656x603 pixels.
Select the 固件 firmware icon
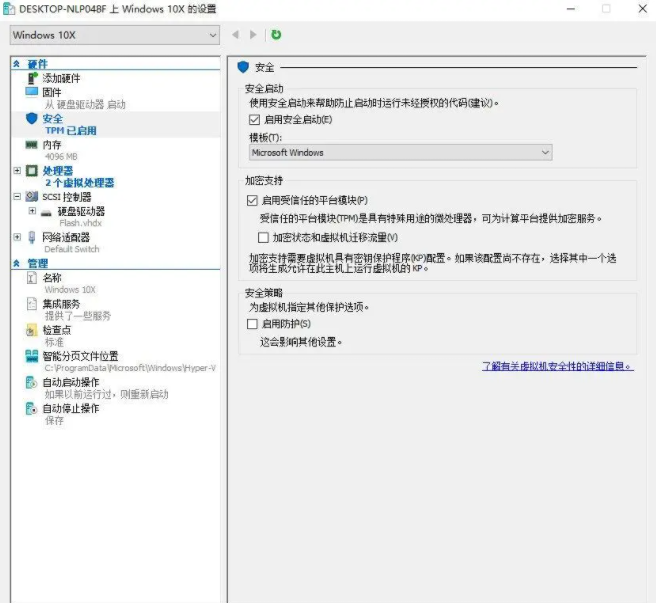[x=32, y=92]
